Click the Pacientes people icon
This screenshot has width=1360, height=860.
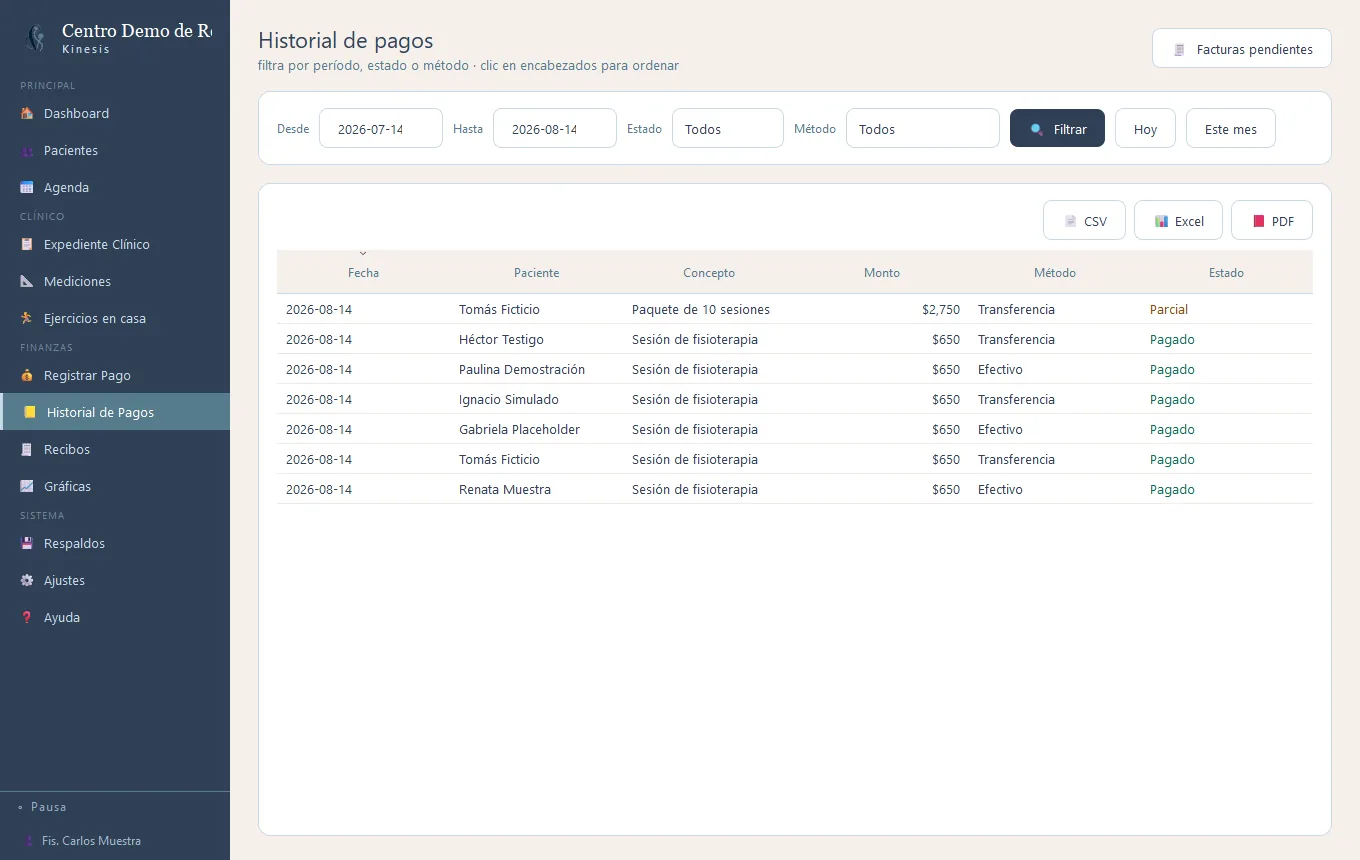tap(27, 150)
